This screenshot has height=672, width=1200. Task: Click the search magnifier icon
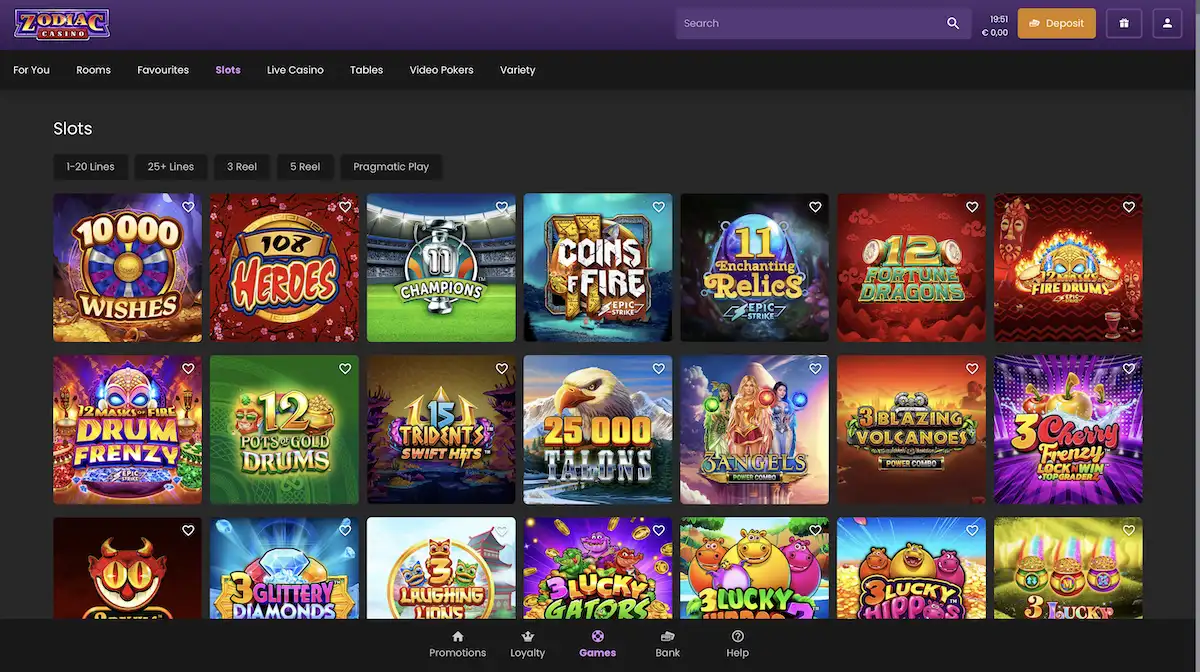coord(953,23)
